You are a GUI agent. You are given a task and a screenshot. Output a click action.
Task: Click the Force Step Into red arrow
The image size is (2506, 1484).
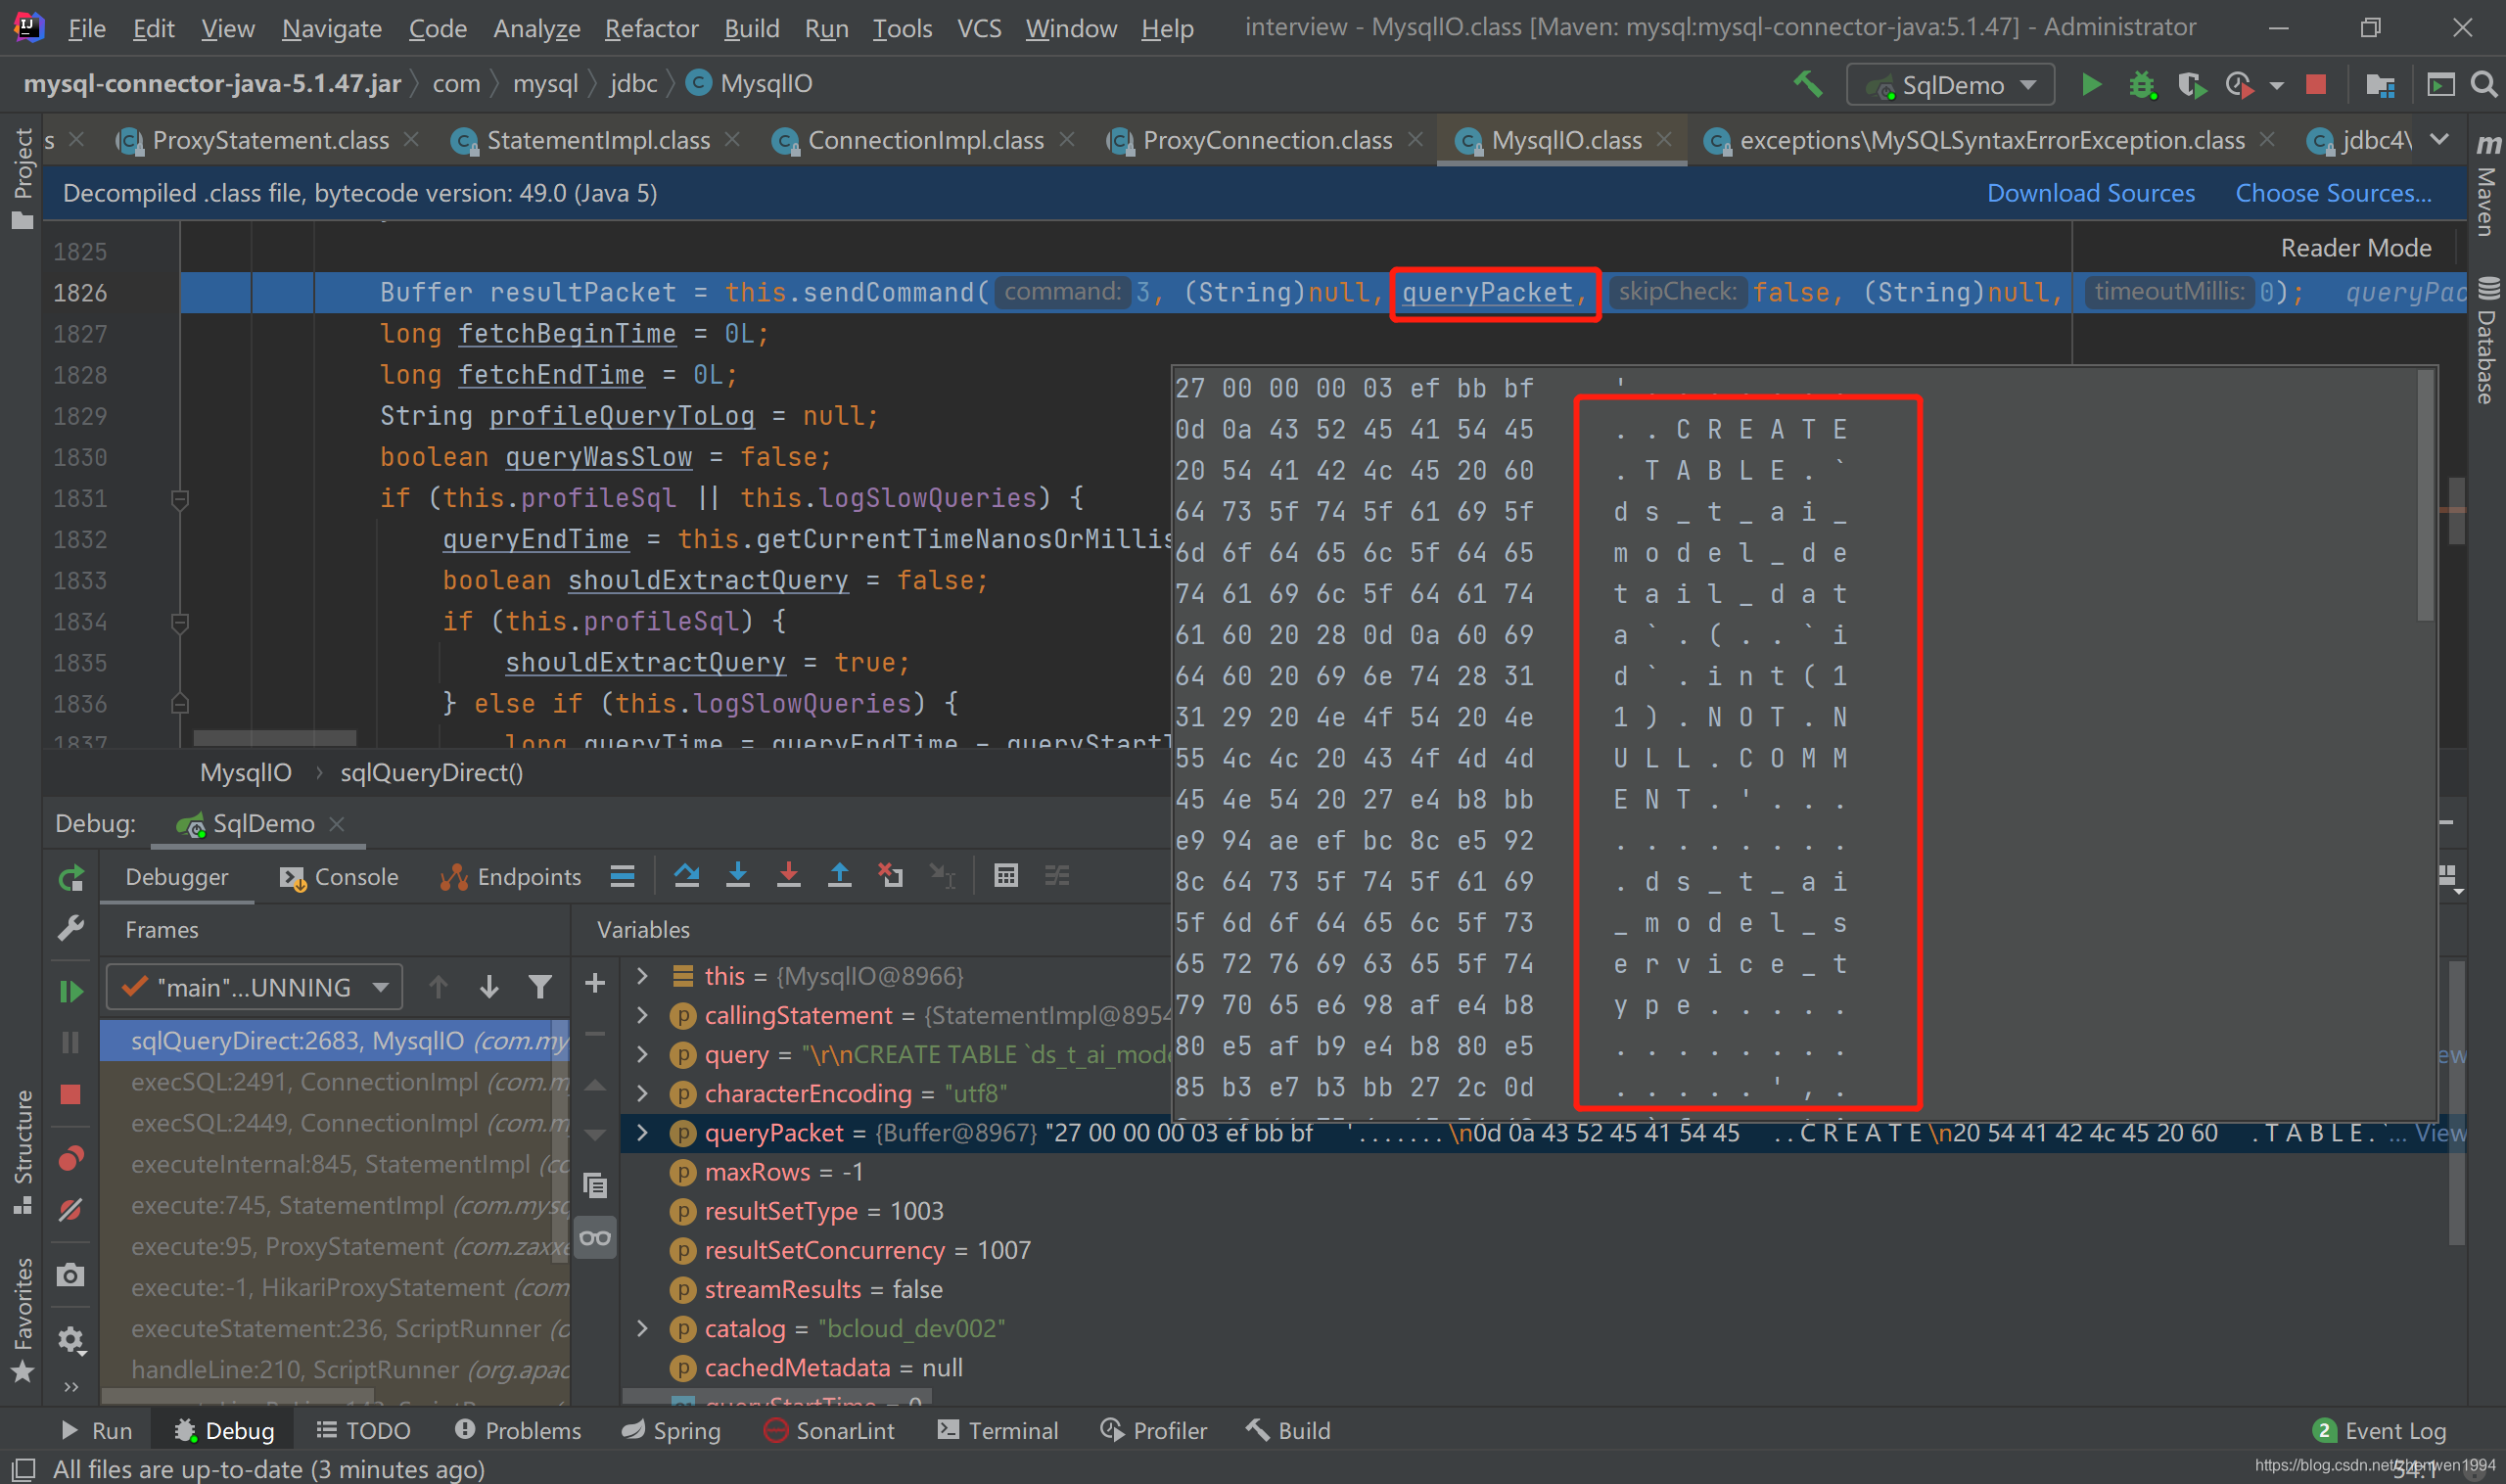[788, 876]
